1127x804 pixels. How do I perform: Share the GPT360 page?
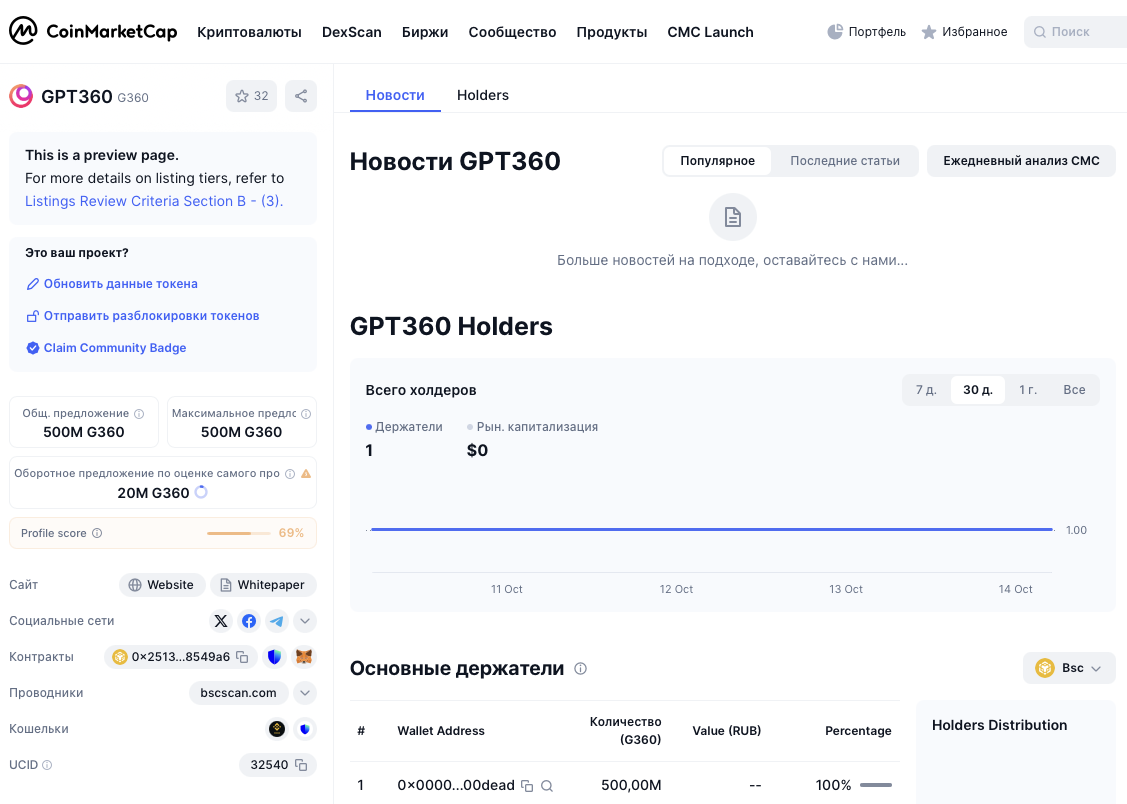pos(301,96)
